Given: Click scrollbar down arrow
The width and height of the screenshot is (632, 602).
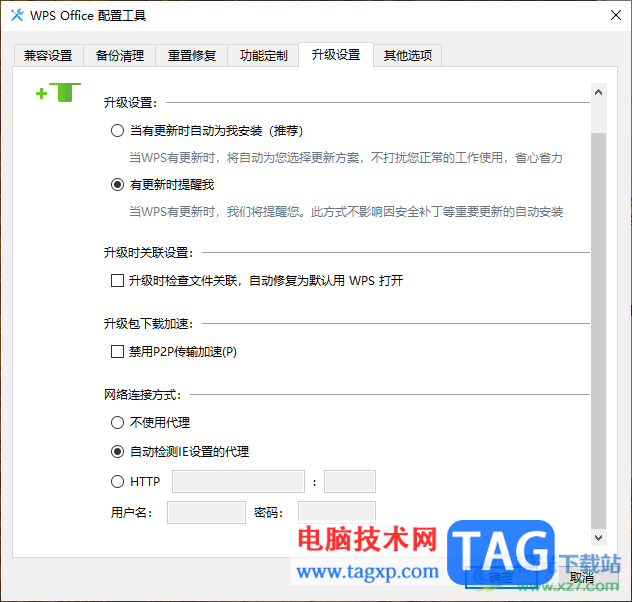Looking at the screenshot, I should pos(599,538).
